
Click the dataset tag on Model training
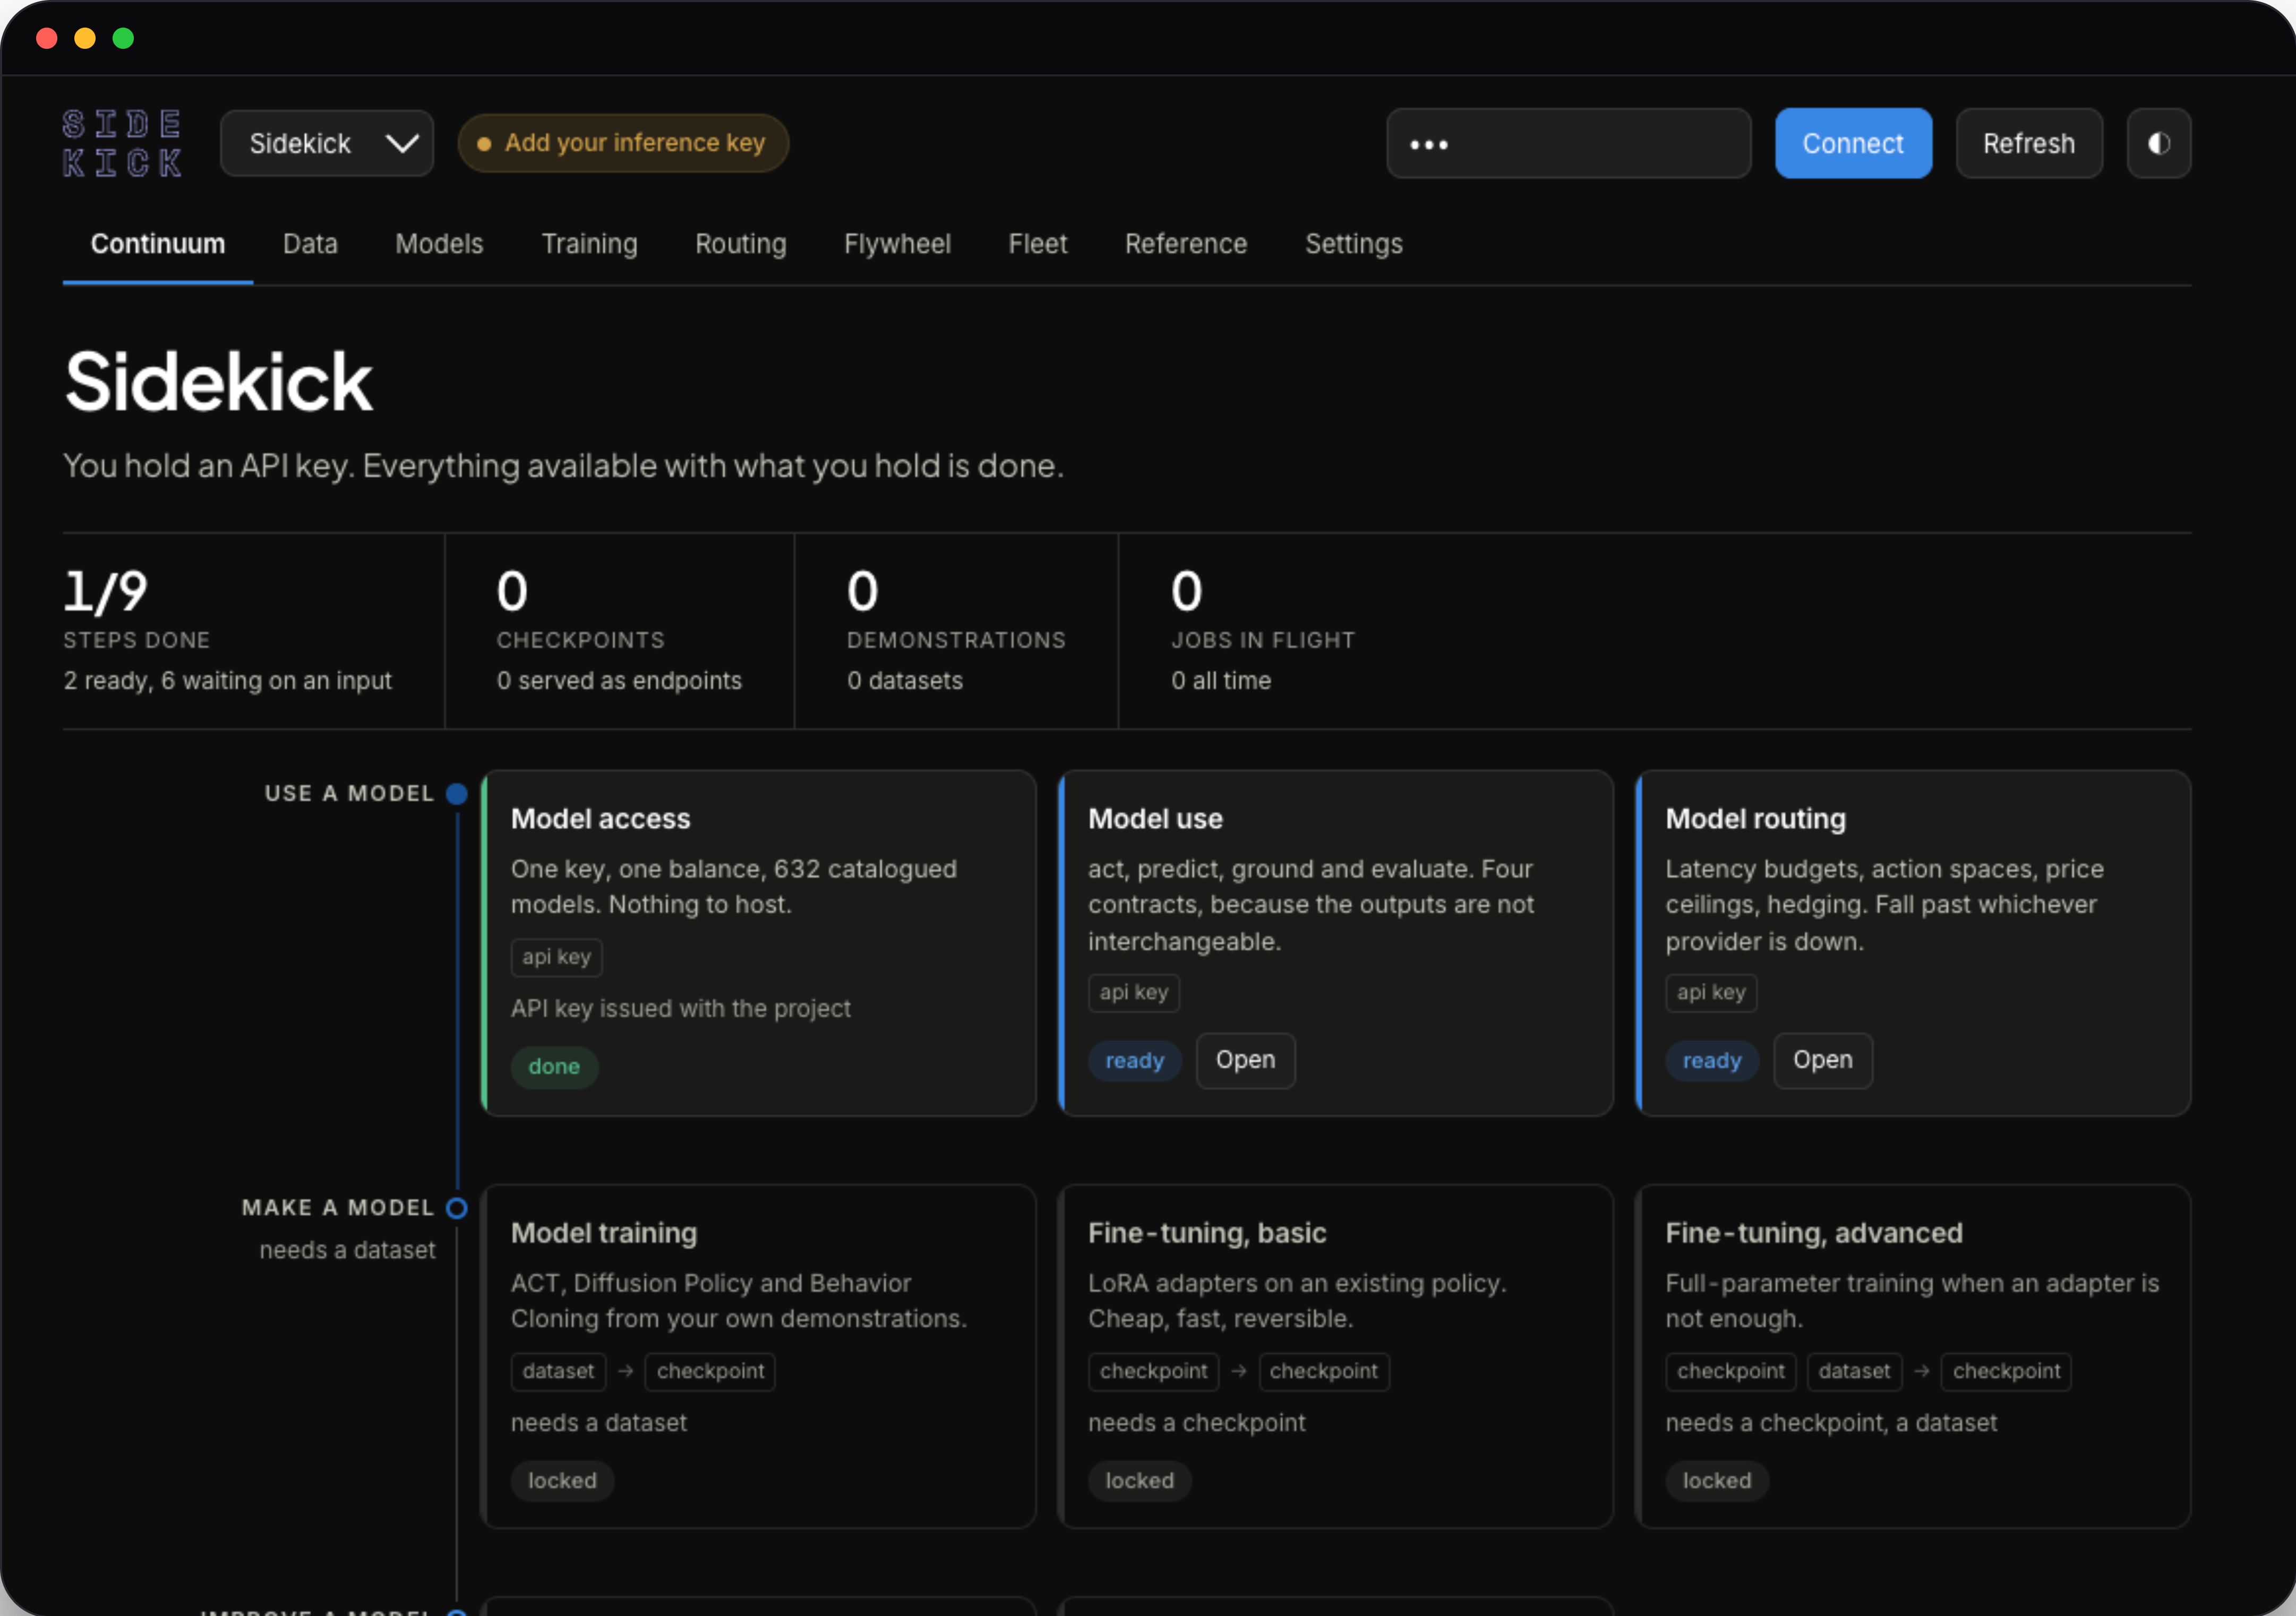558,1371
